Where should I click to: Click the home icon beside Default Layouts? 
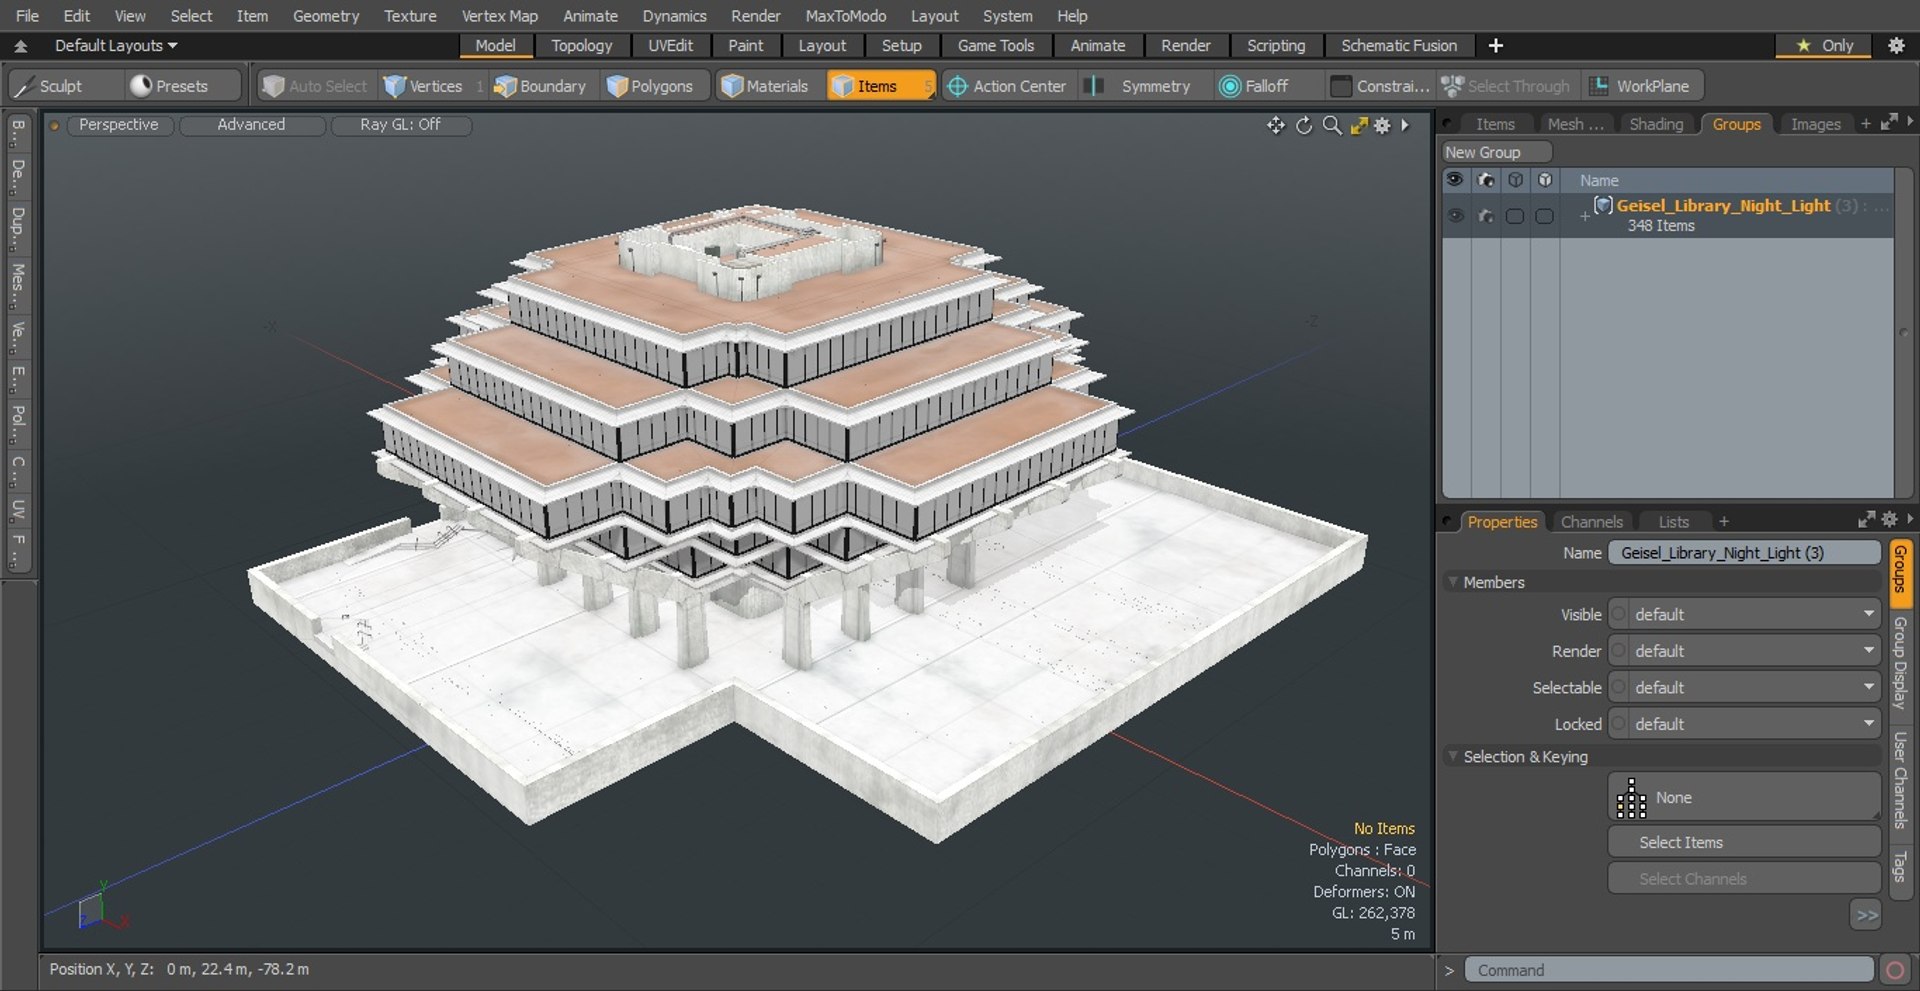coord(21,46)
